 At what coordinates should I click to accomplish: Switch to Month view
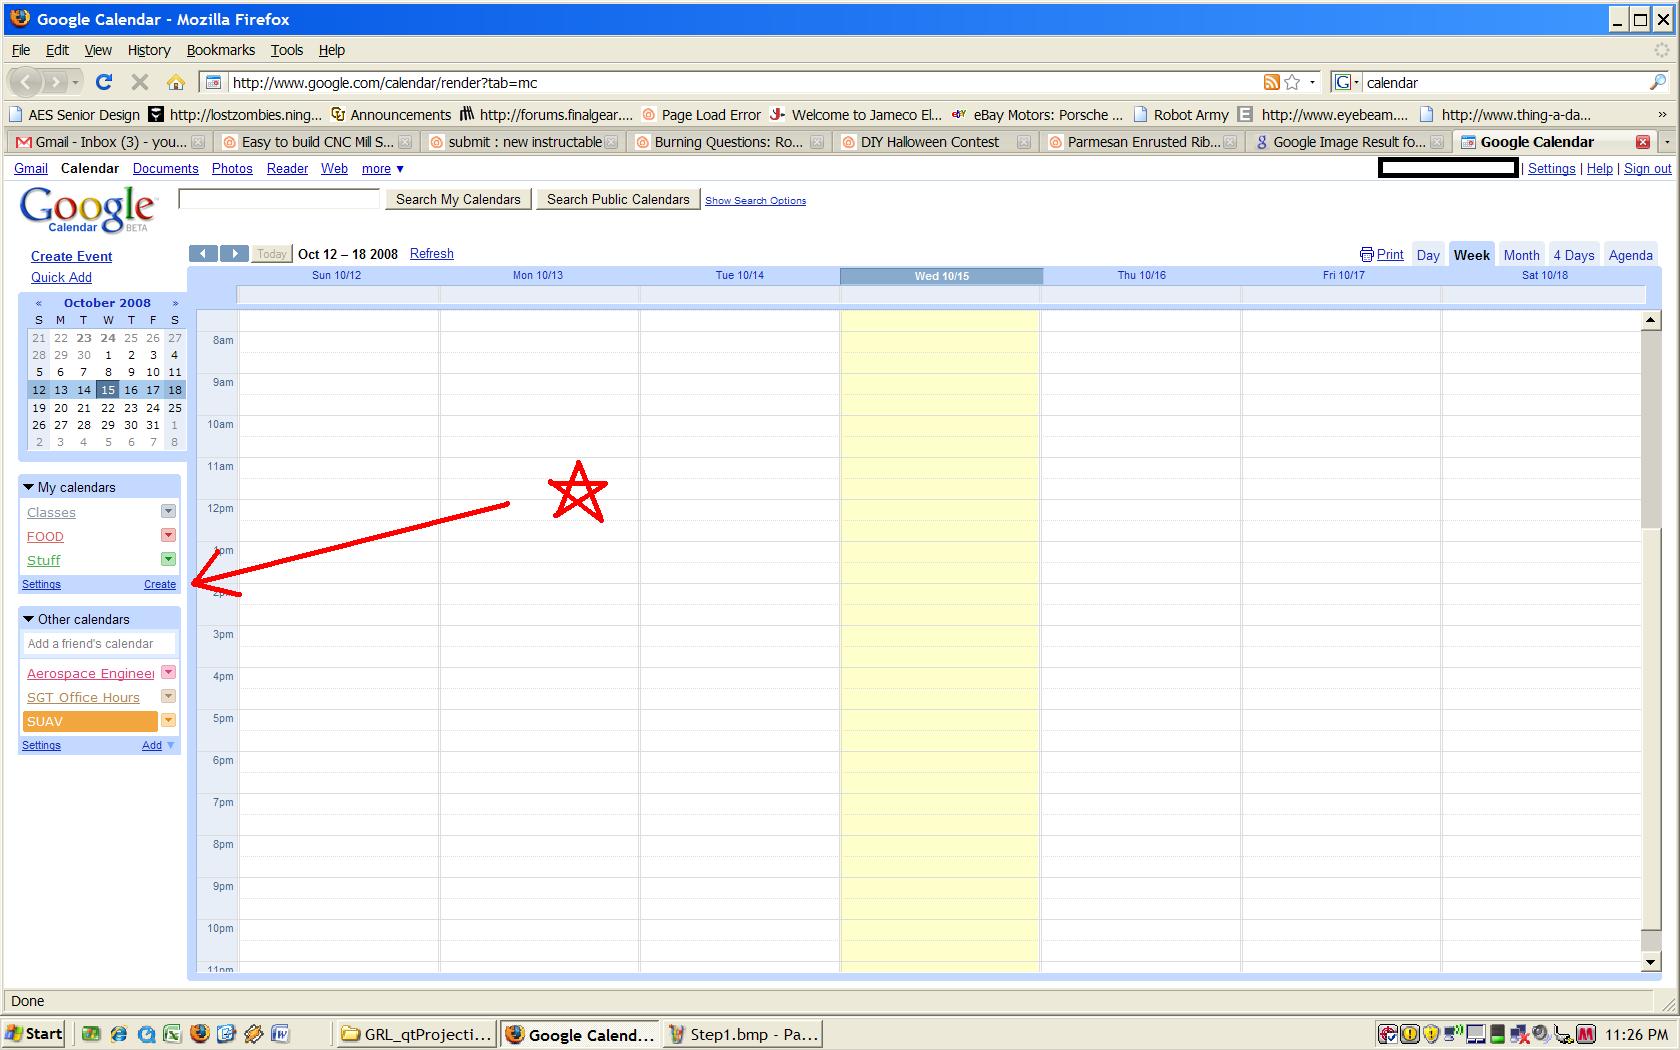1521,255
